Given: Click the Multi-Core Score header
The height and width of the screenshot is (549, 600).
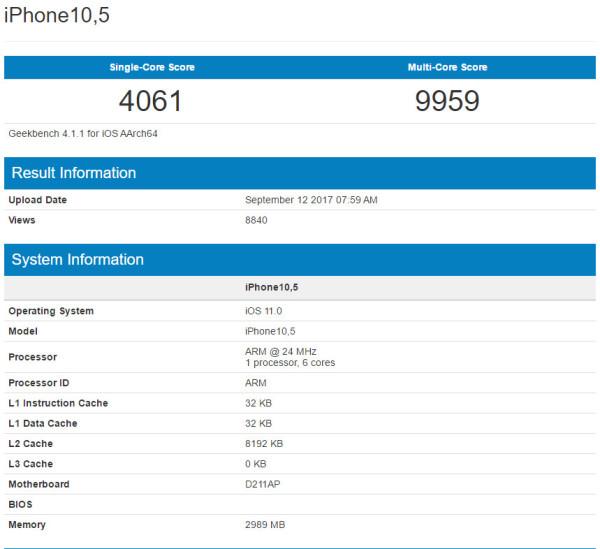Looking at the screenshot, I should (x=447, y=67).
